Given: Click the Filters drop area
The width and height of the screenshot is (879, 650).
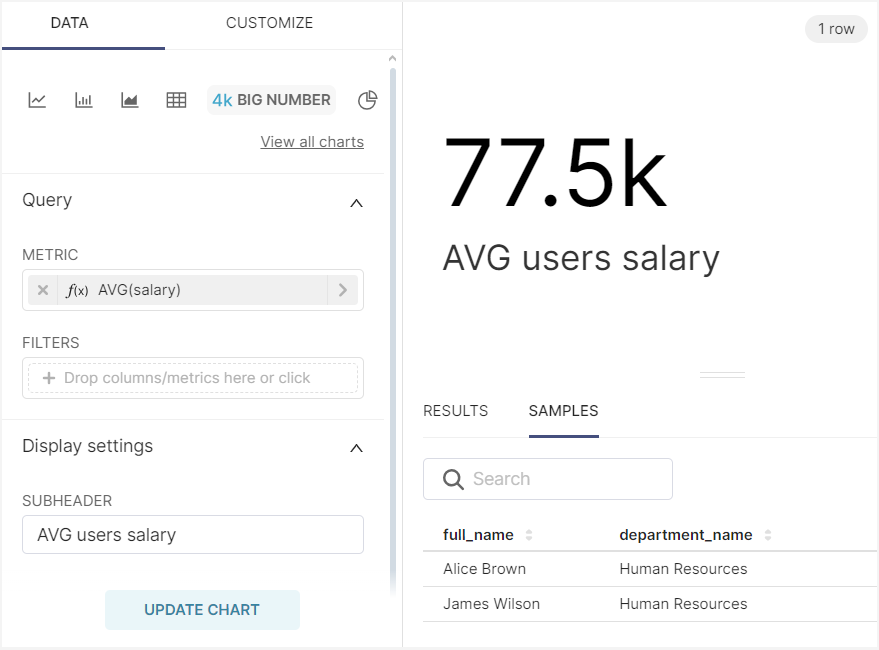Looking at the screenshot, I should pos(193,378).
